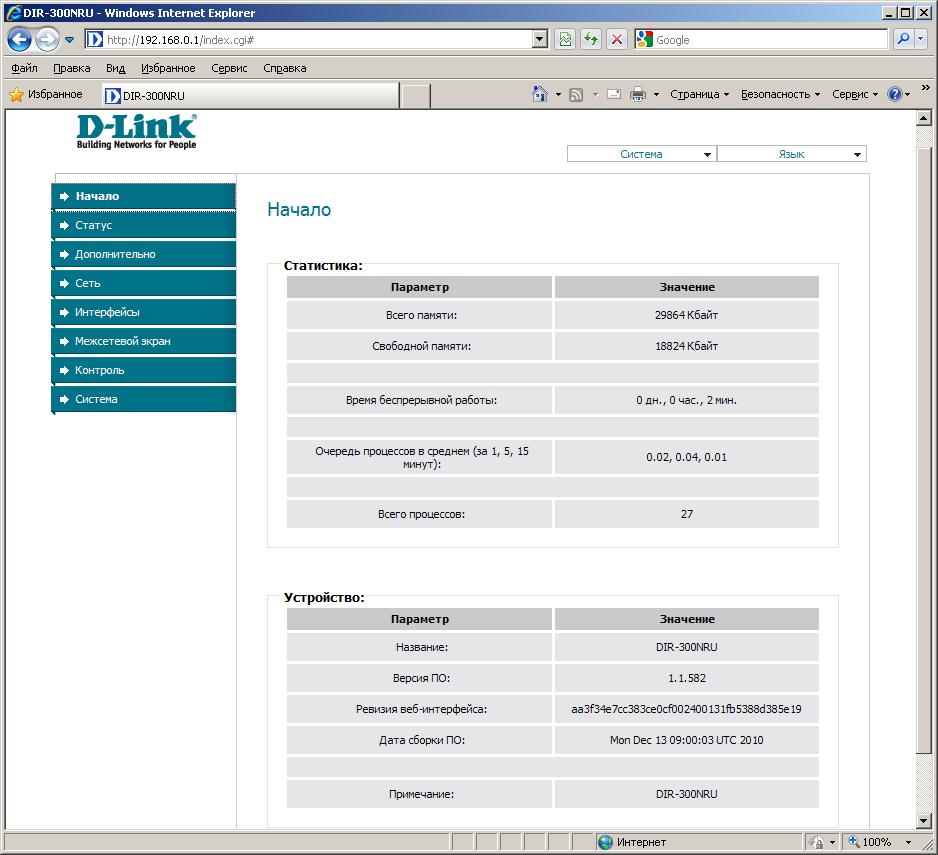
Task: Open the Home button dropdown arrow
Action: (558, 95)
